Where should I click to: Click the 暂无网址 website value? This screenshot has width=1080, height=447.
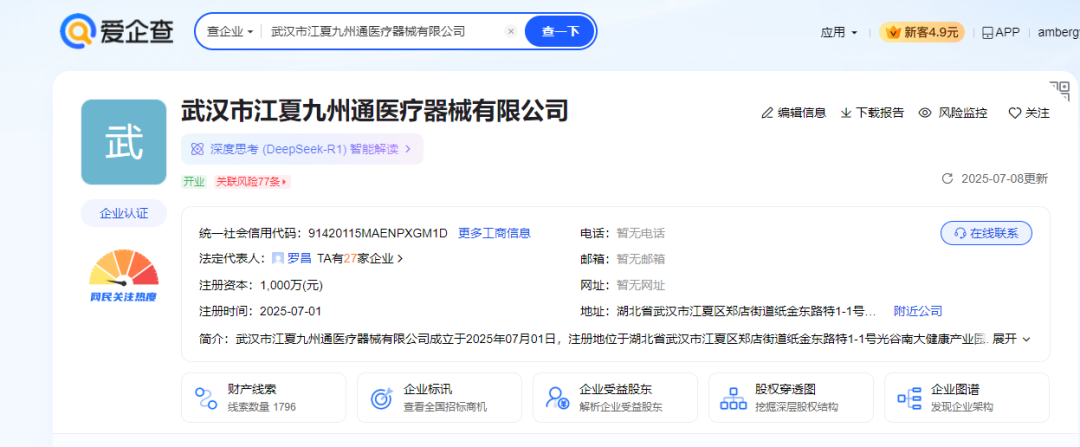pyautogui.click(x=641, y=285)
